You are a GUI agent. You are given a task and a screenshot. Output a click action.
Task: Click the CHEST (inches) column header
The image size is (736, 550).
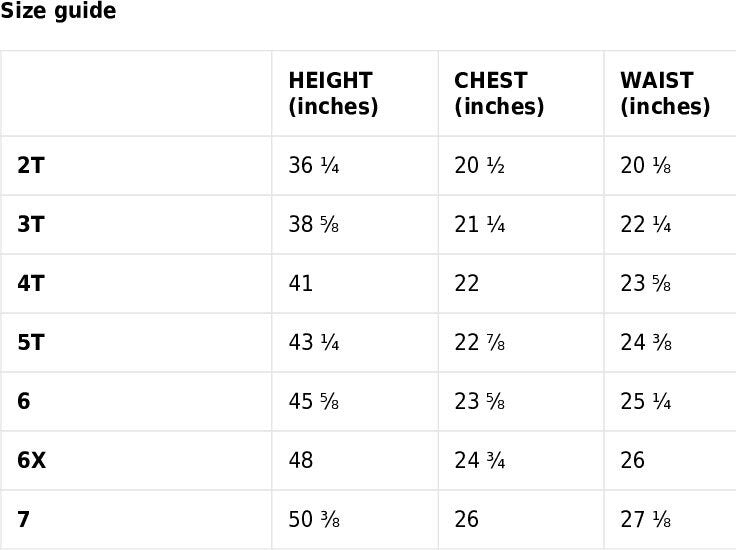click(x=499, y=93)
